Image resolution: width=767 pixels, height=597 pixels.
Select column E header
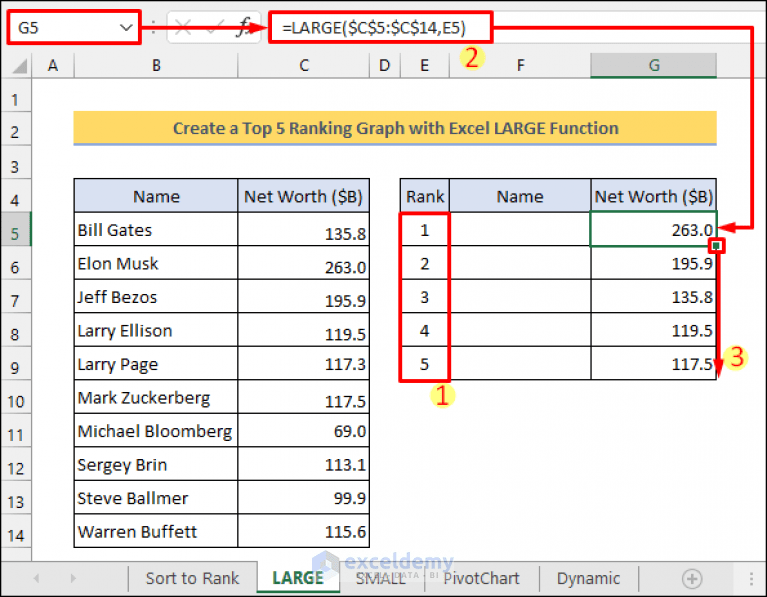click(425, 66)
